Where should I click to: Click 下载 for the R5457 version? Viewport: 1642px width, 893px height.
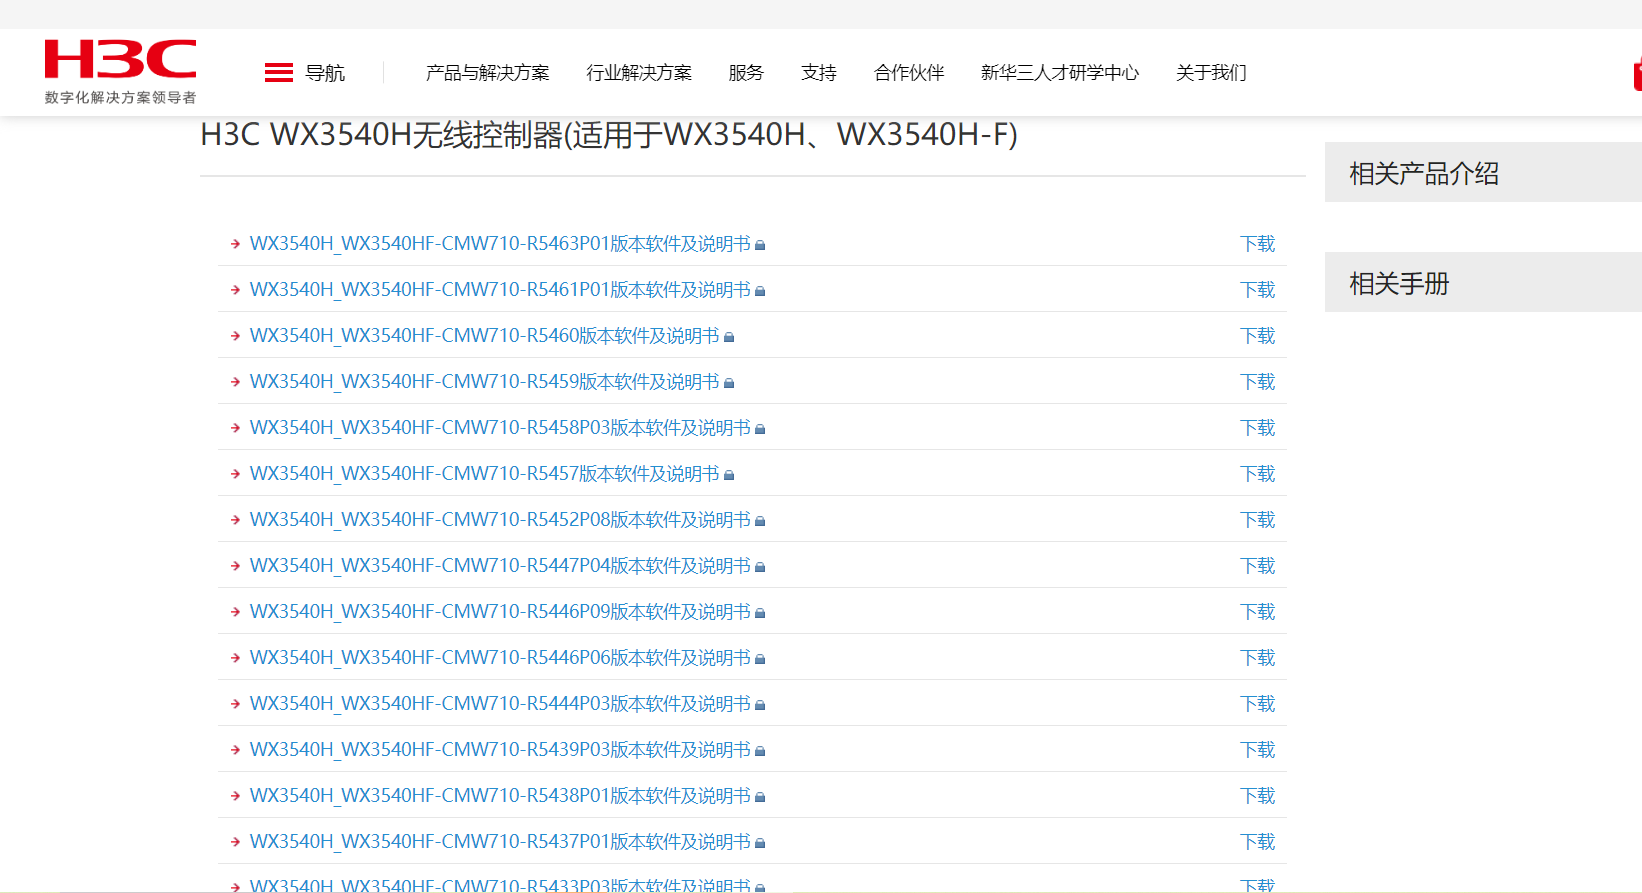(x=1258, y=474)
